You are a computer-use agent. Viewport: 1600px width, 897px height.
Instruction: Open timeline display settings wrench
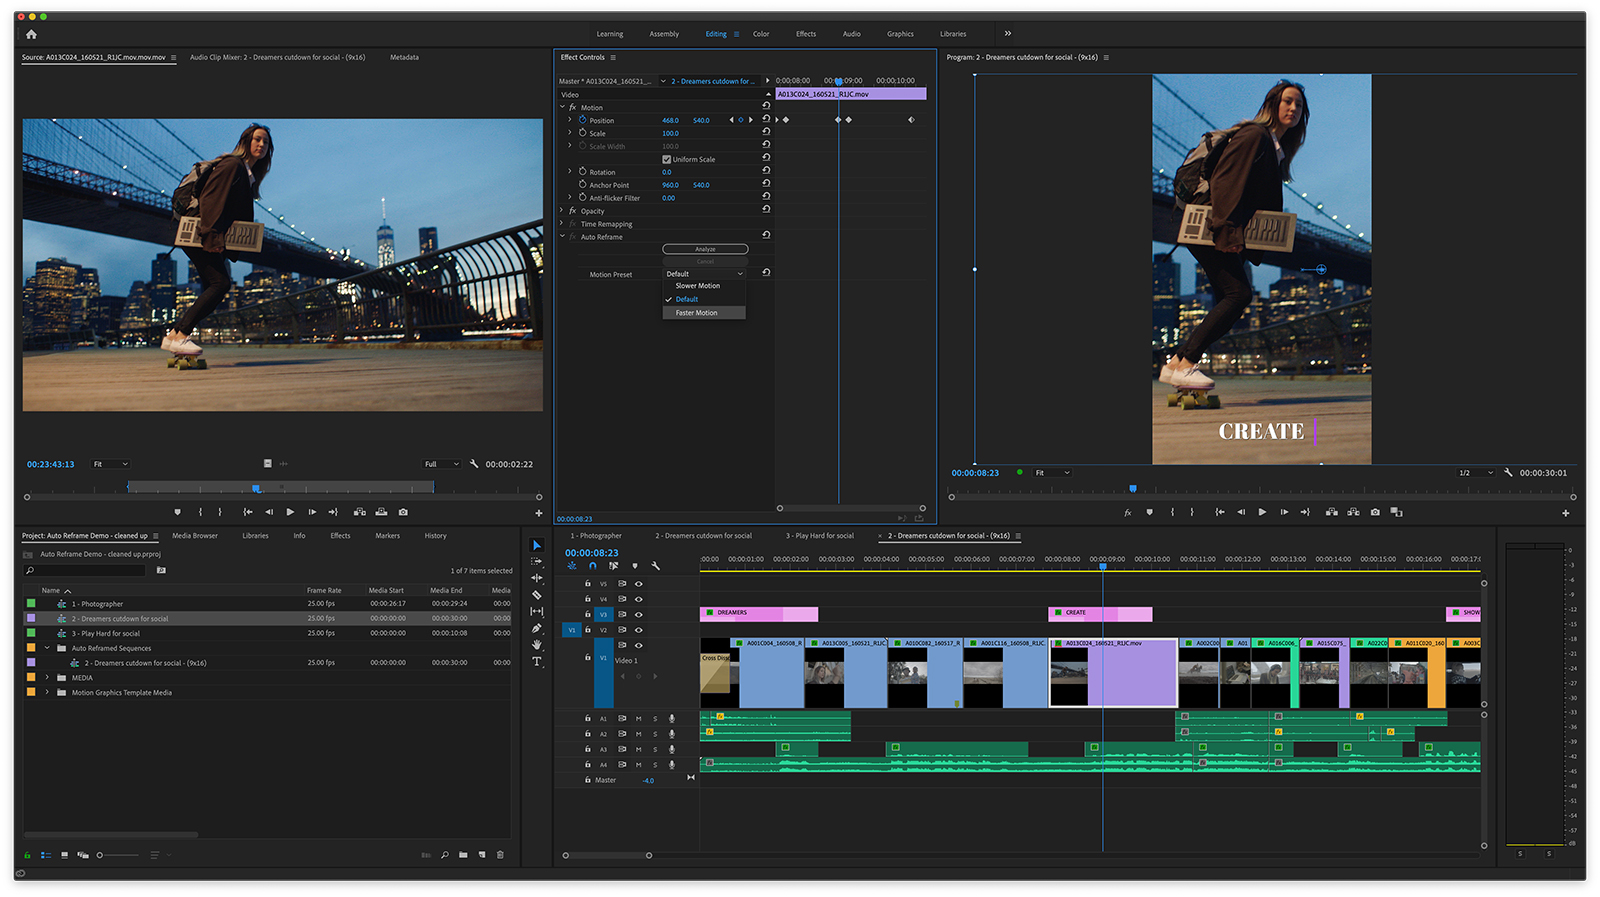coord(656,566)
